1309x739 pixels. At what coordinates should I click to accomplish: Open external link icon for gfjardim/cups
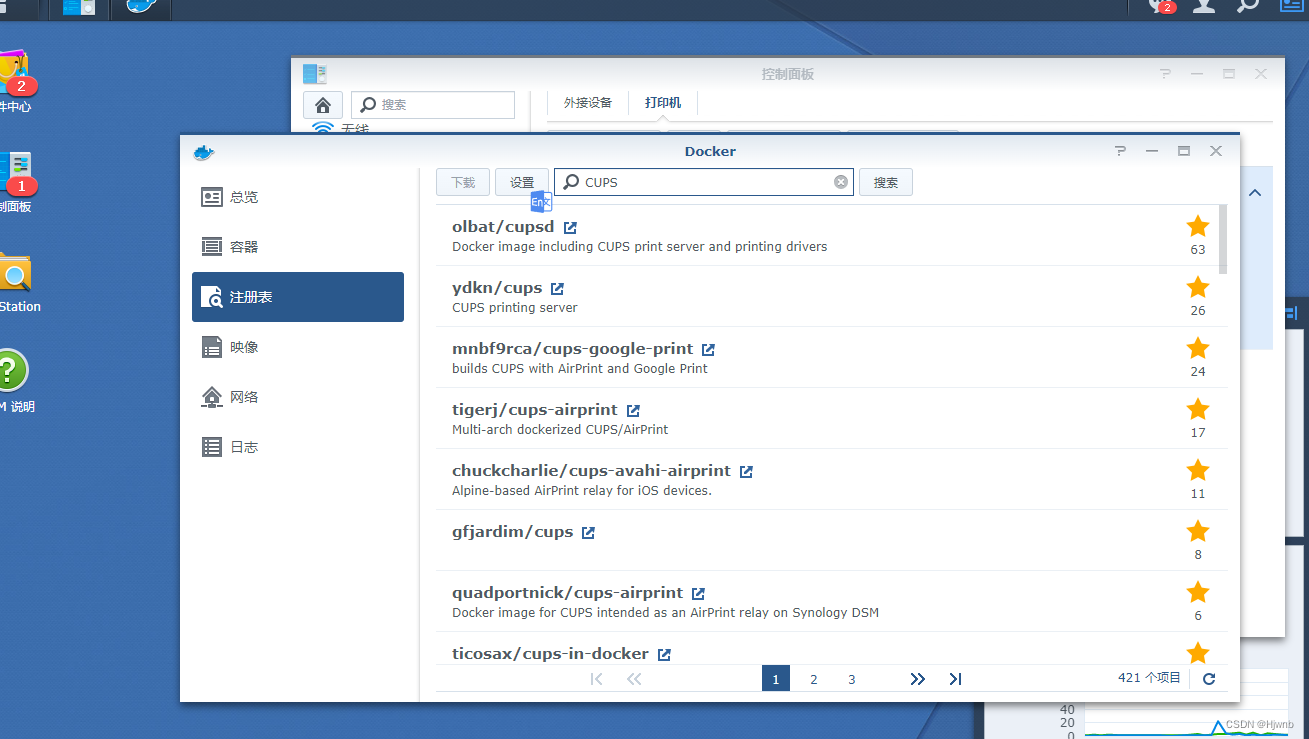tap(589, 533)
